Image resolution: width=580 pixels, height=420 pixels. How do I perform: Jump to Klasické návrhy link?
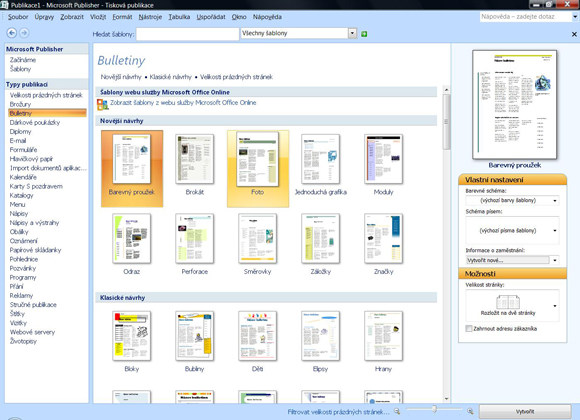point(171,77)
